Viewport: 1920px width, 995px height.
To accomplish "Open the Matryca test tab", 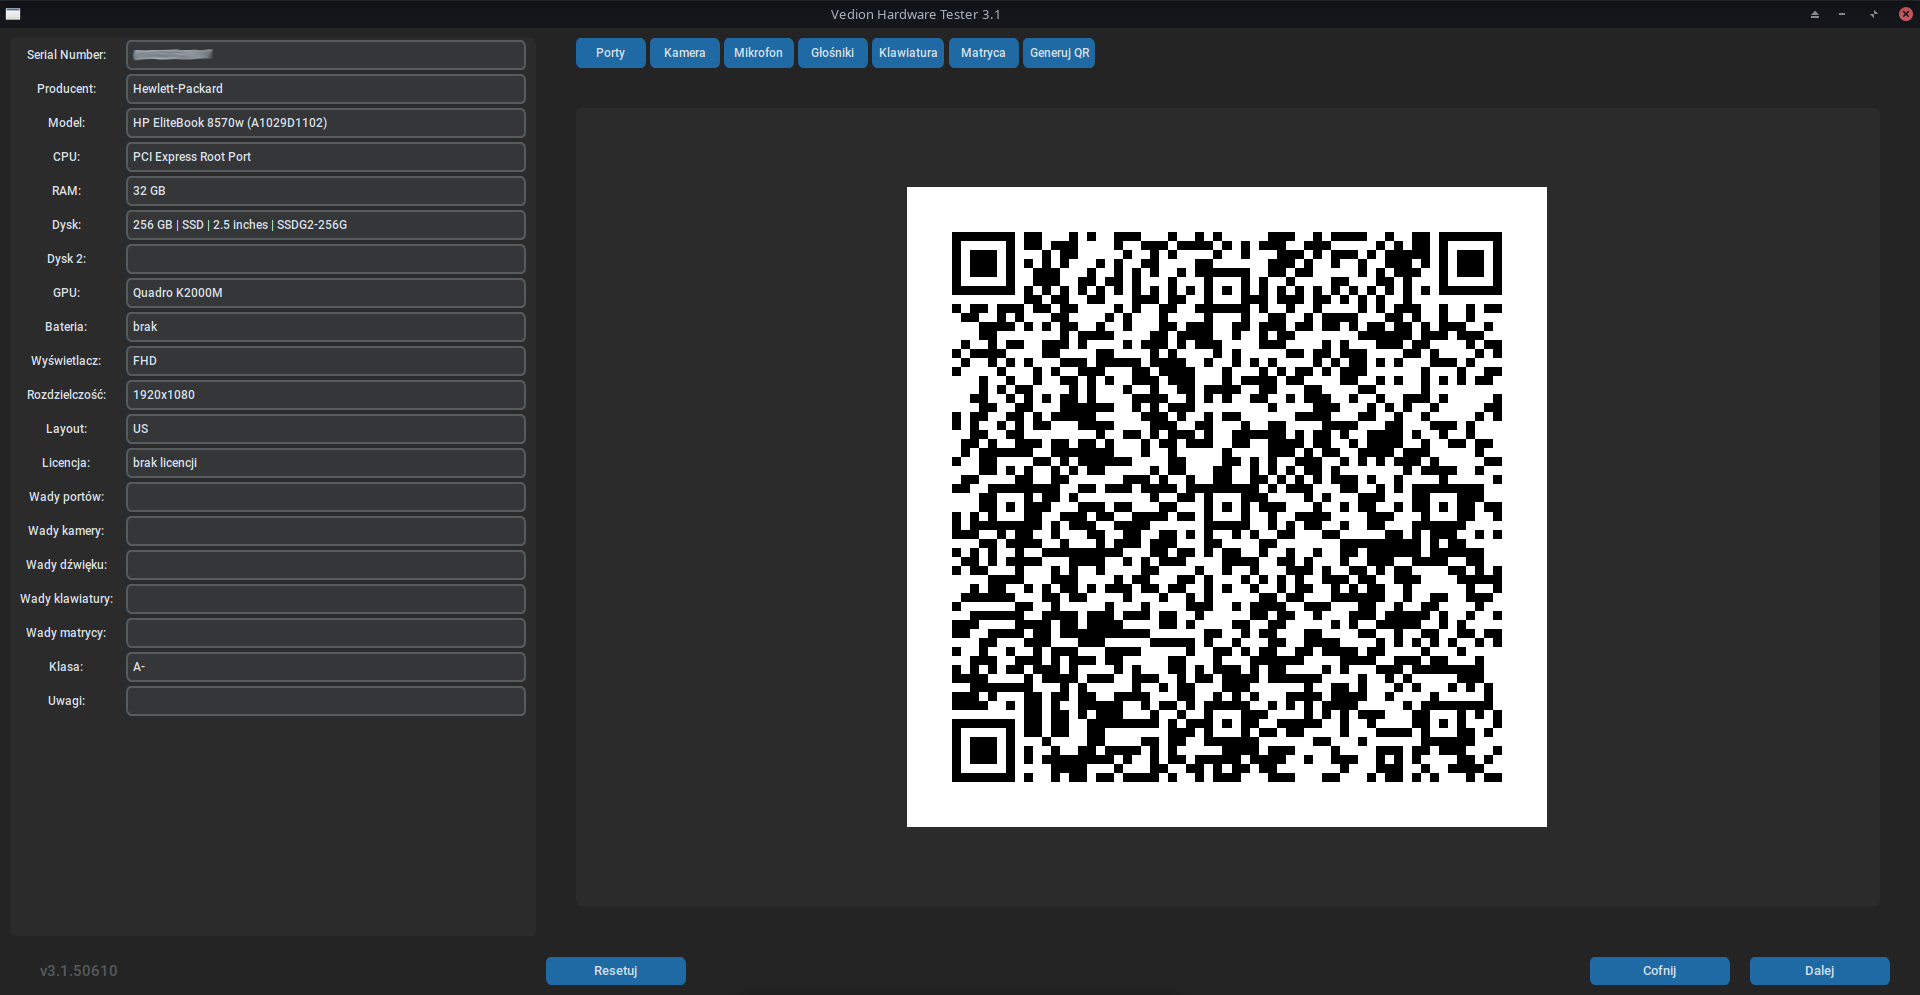I will tap(983, 53).
